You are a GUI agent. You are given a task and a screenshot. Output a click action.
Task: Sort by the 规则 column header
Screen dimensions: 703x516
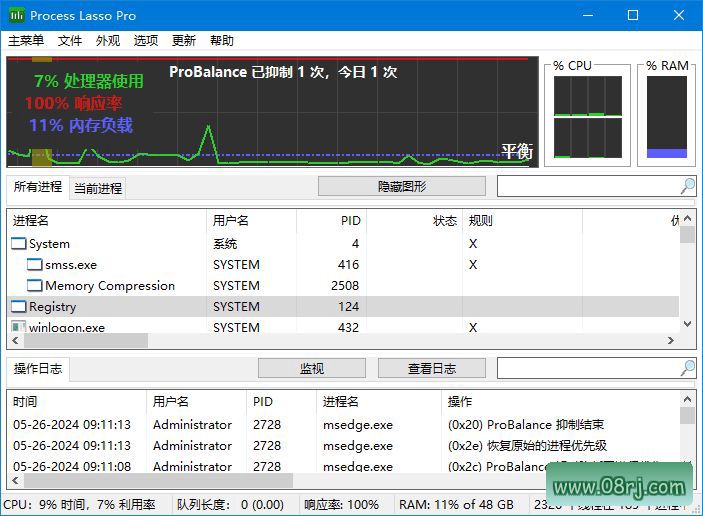point(522,221)
